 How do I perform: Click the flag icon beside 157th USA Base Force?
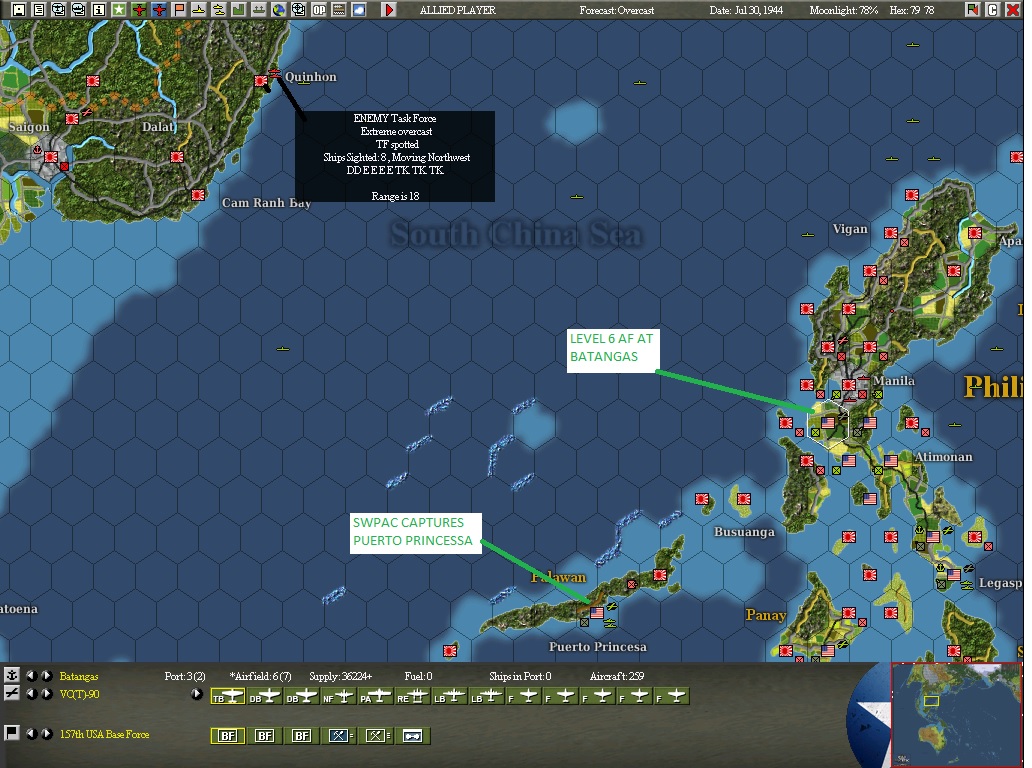(11, 733)
